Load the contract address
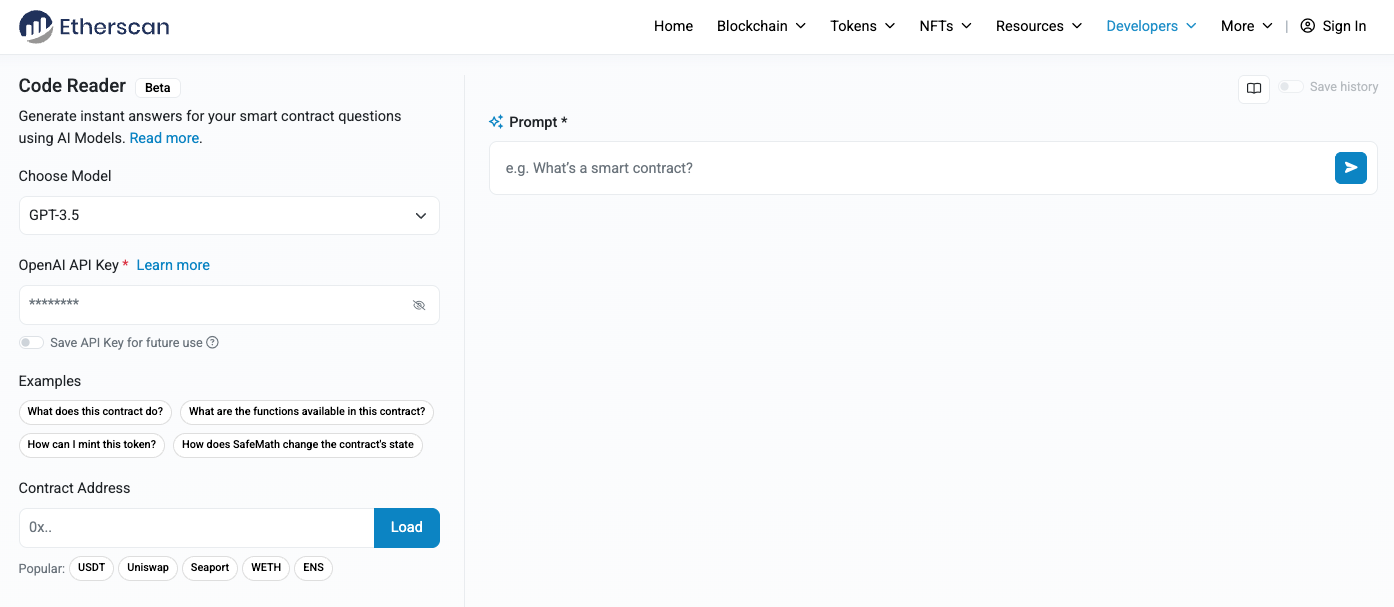 pos(407,528)
